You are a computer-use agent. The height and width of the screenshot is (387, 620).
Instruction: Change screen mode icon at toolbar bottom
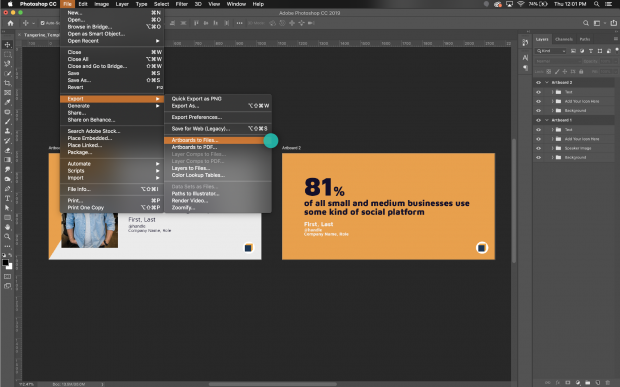(x=8, y=286)
